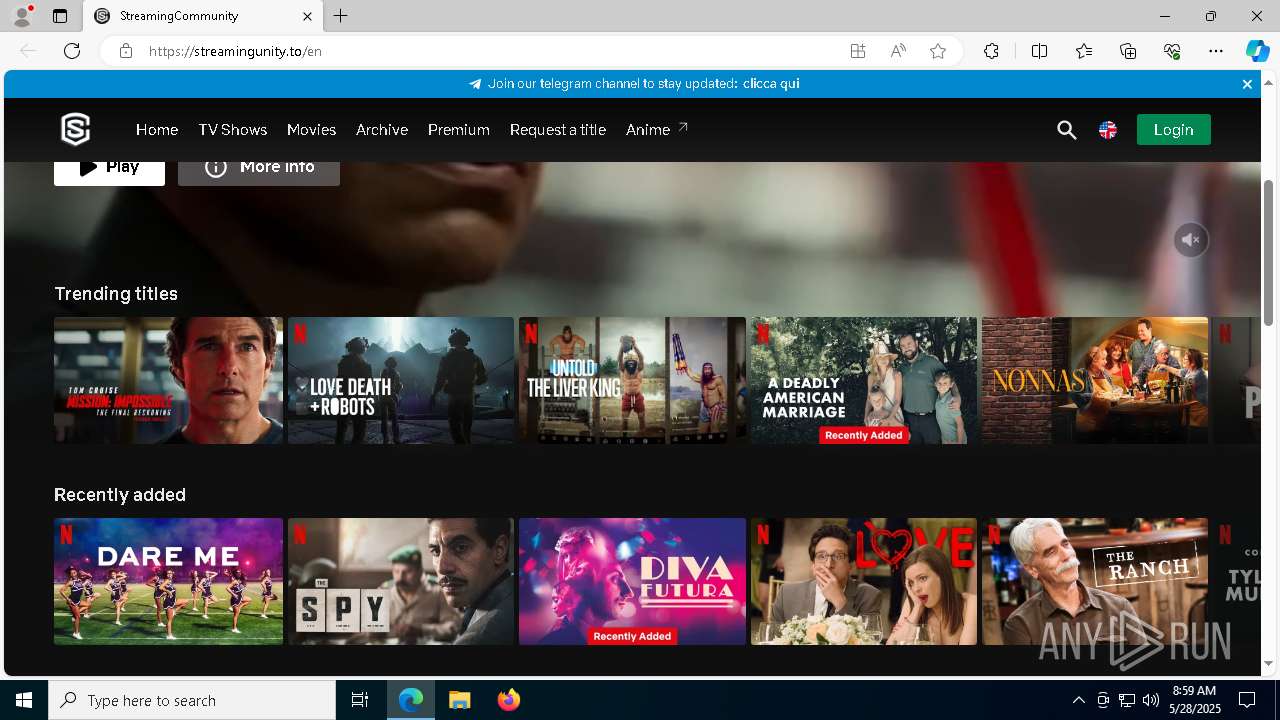The image size is (1280, 720).
Task: Open the Copilot sidebar icon
Action: point(1257,51)
